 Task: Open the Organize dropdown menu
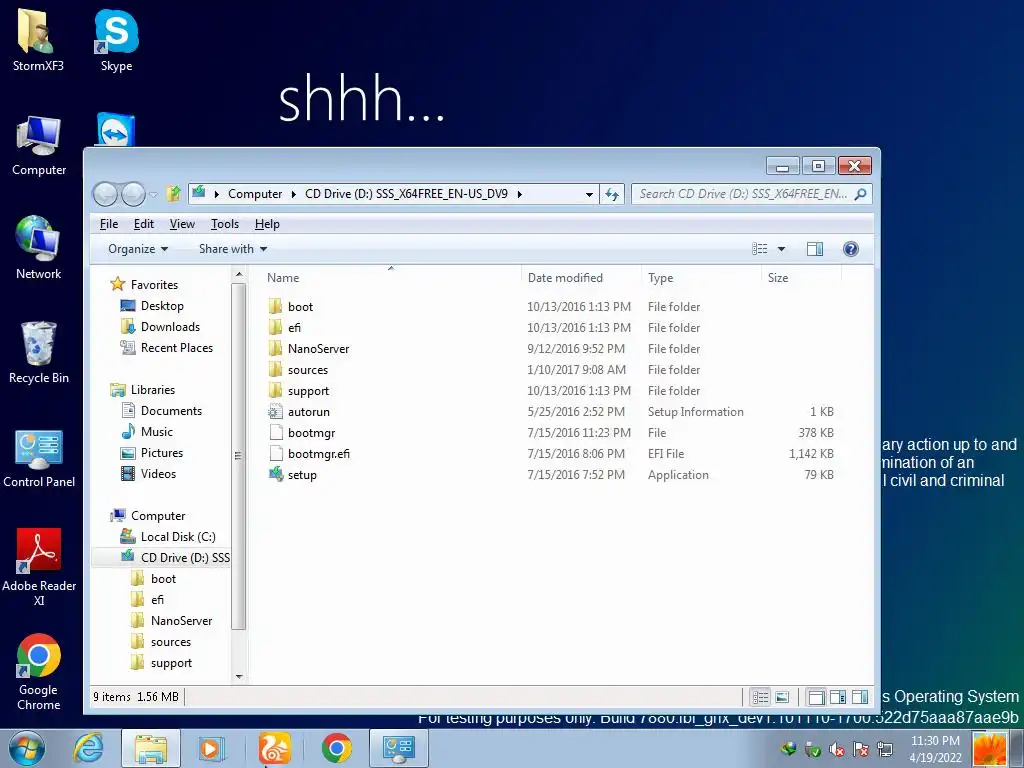click(138, 249)
